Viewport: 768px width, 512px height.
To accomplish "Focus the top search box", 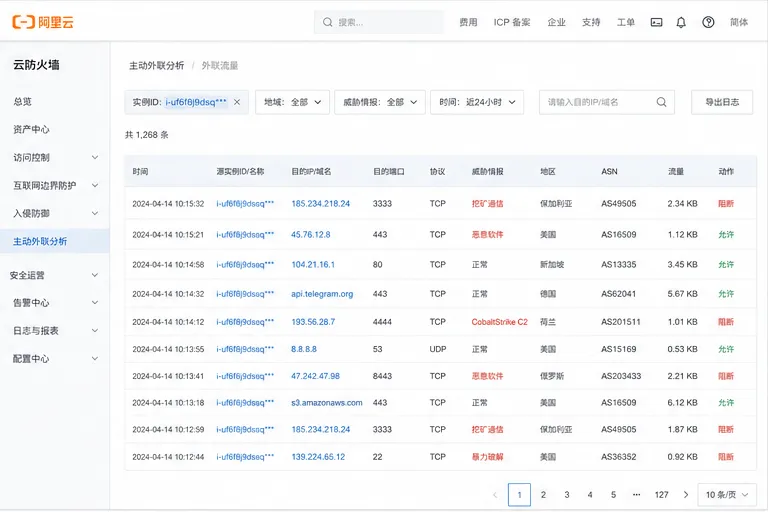I will click(x=379, y=22).
